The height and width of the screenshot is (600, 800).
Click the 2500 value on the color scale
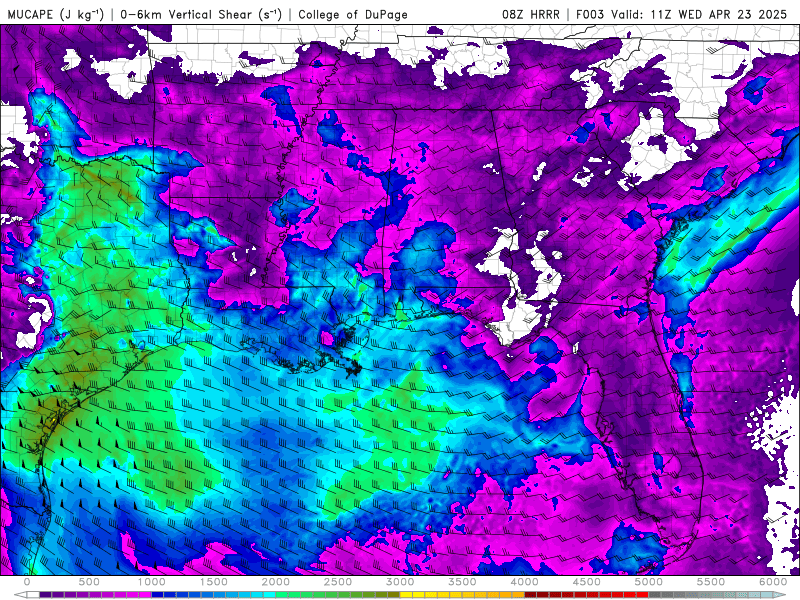[338, 582]
